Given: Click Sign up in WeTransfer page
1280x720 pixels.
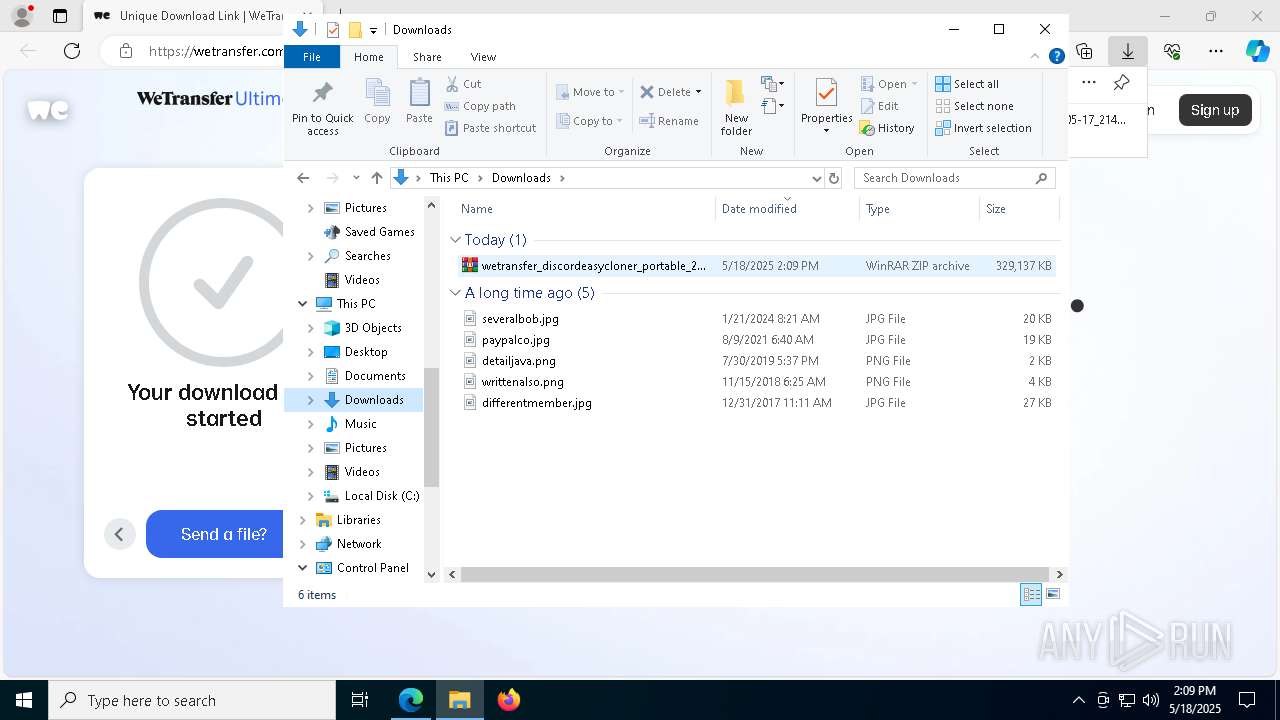Looking at the screenshot, I should tap(1215, 110).
